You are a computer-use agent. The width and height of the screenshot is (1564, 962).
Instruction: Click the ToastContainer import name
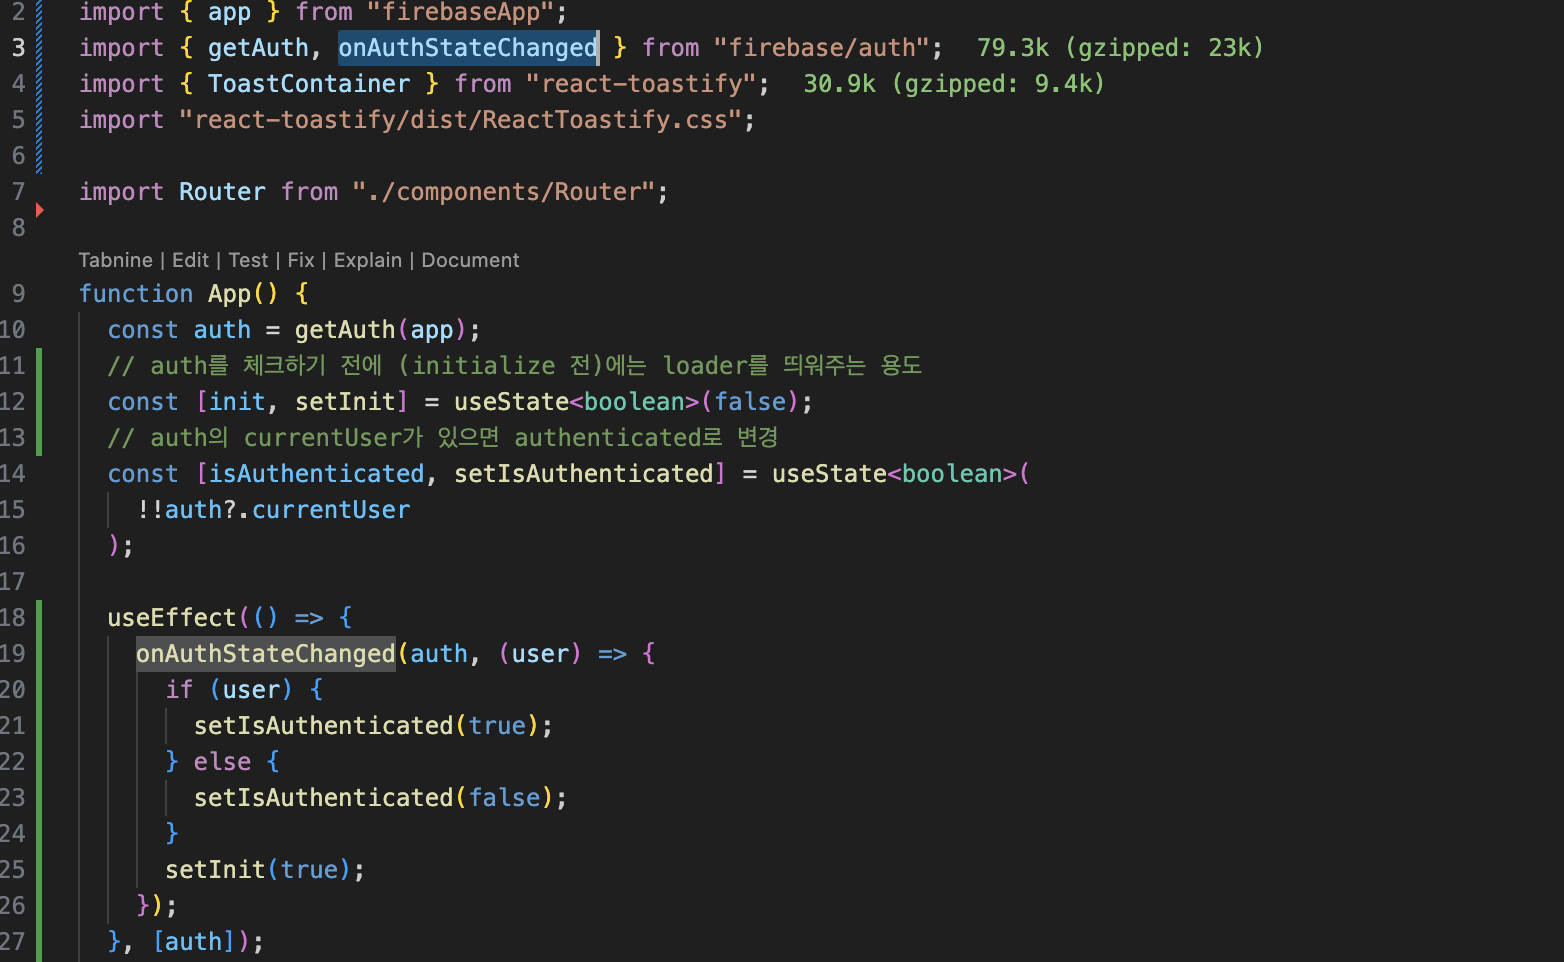click(x=309, y=84)
